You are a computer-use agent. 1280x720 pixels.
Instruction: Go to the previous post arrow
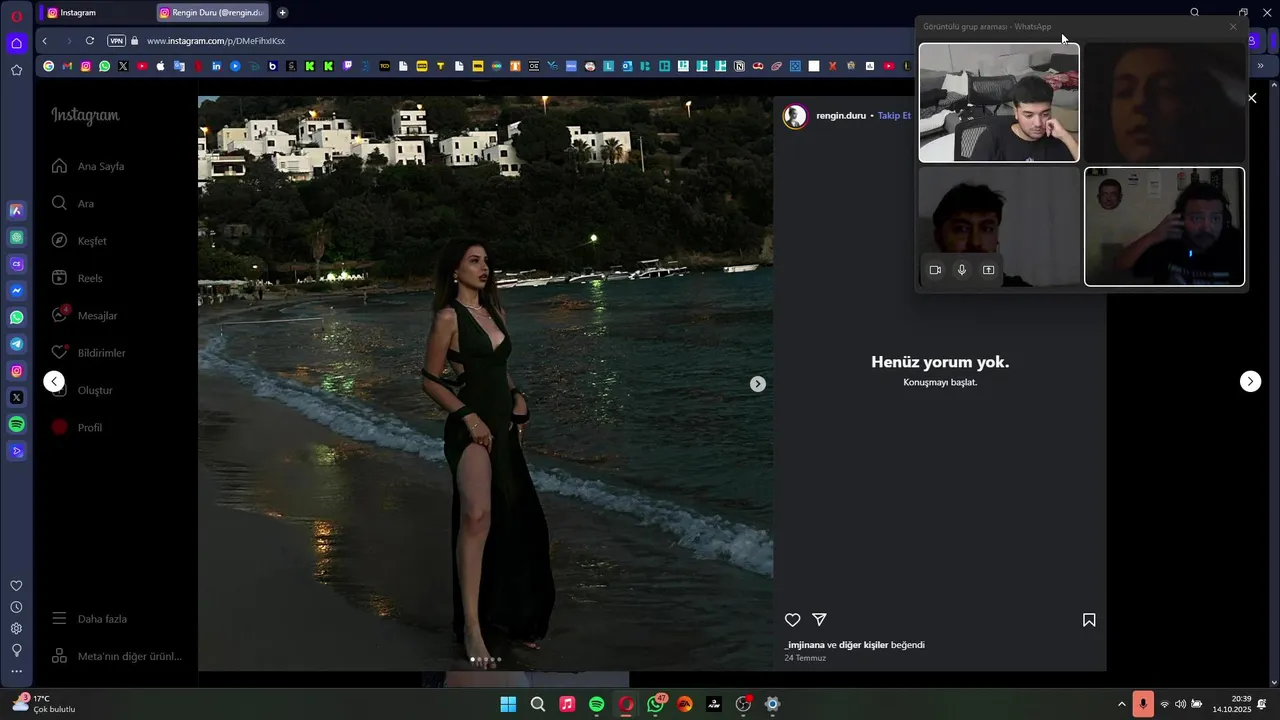54,381
